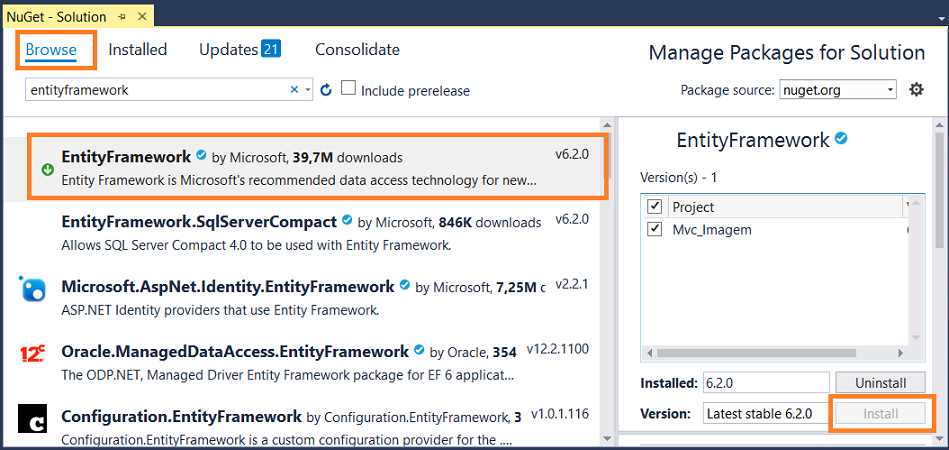This screenshot has width=949, height=450.
Task: Click the pin icon on NuGet tab
Action: point(122,17)
